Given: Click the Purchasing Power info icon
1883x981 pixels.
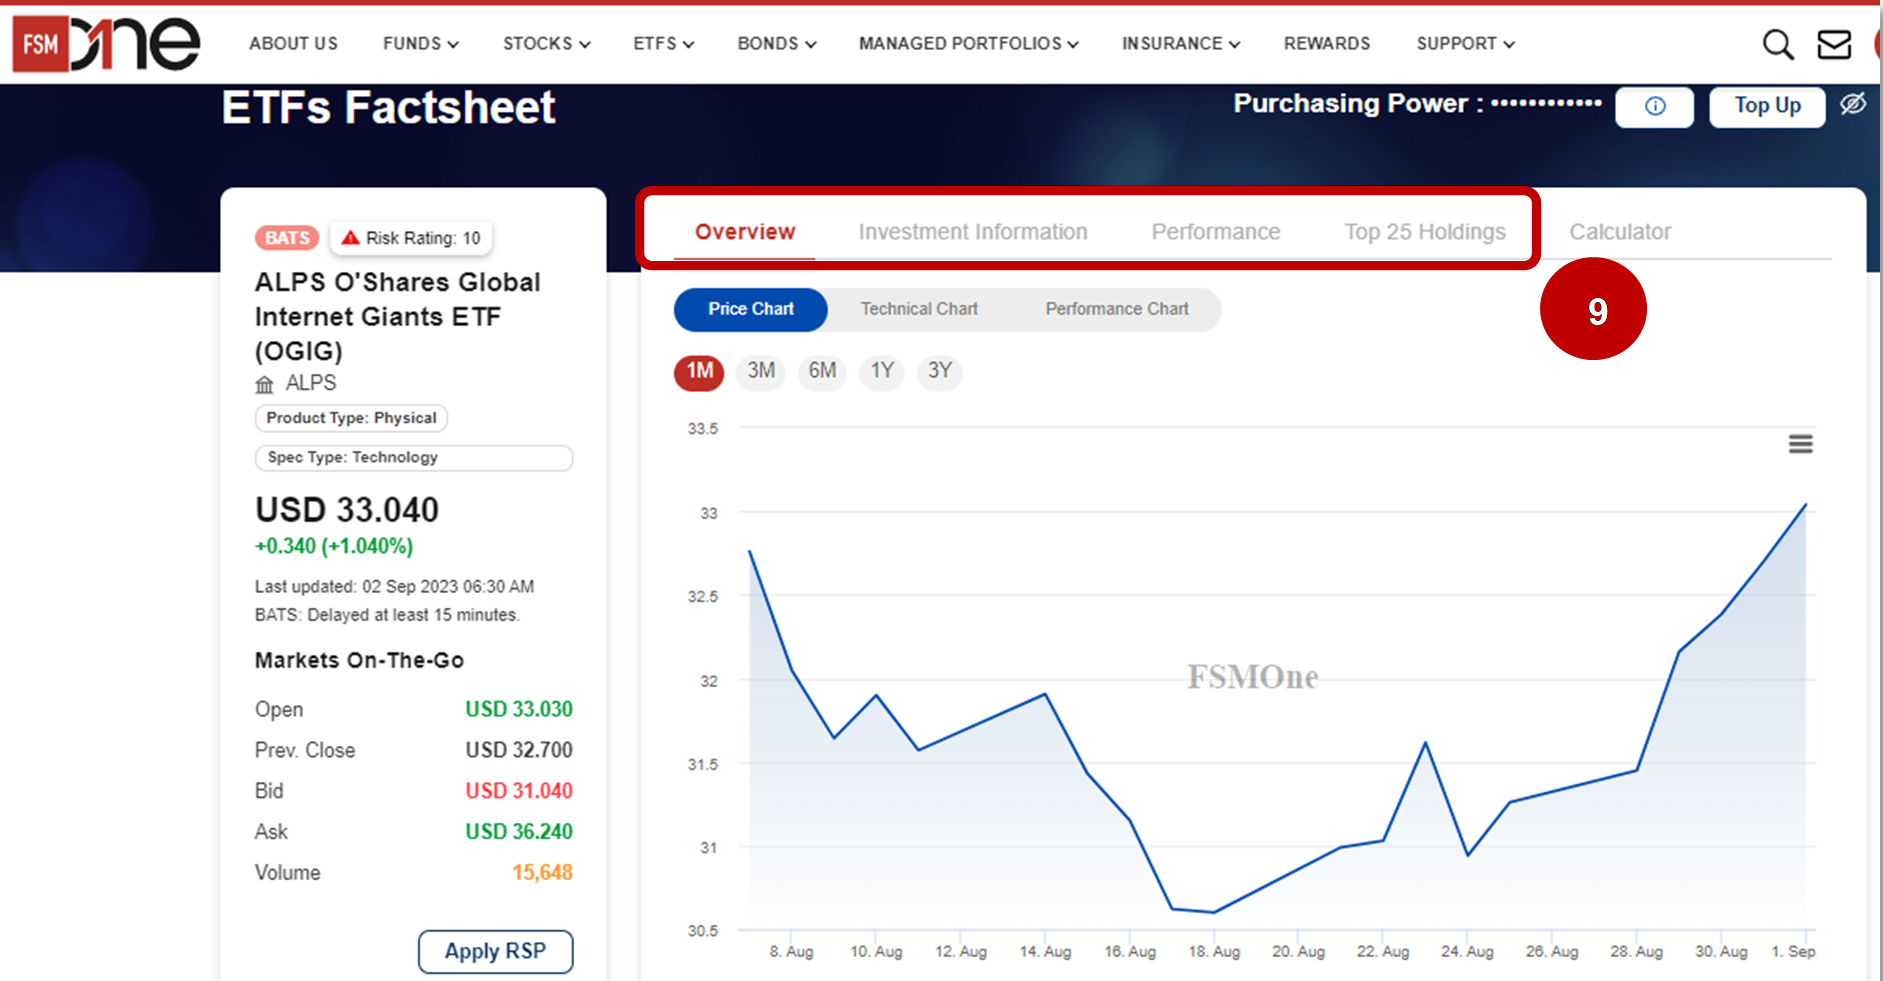Looking at the screenshot, I should 1654,107.
